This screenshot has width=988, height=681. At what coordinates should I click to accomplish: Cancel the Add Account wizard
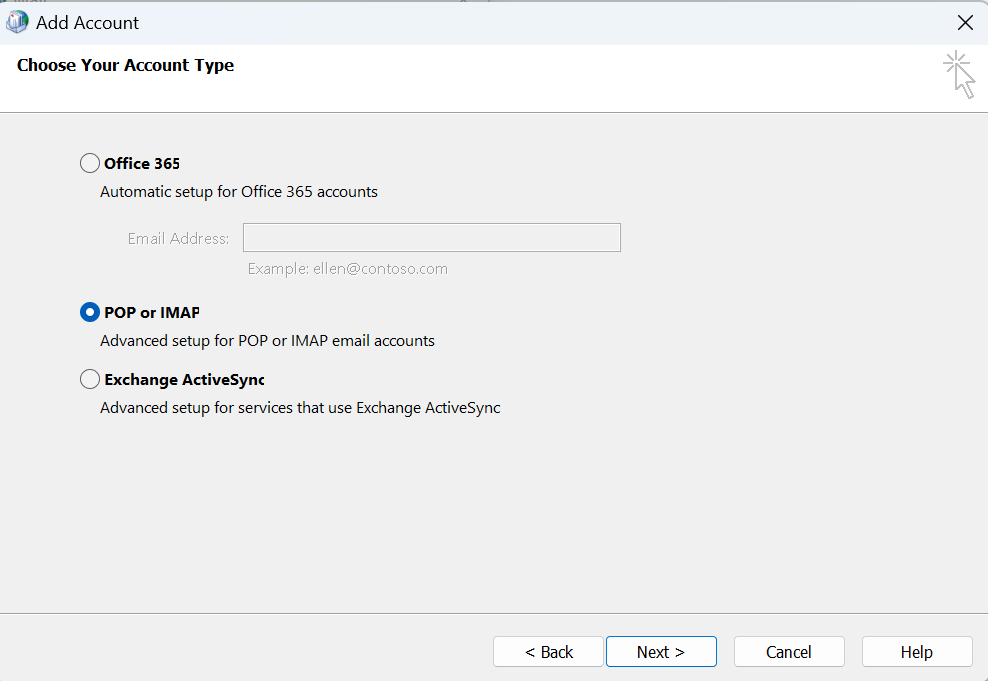click(789, 651)
